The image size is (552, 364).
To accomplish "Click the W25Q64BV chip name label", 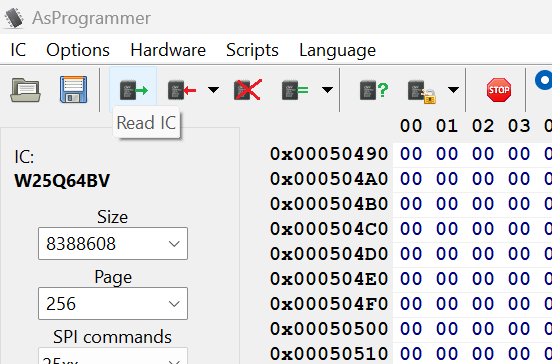I will tap(62, 181).
